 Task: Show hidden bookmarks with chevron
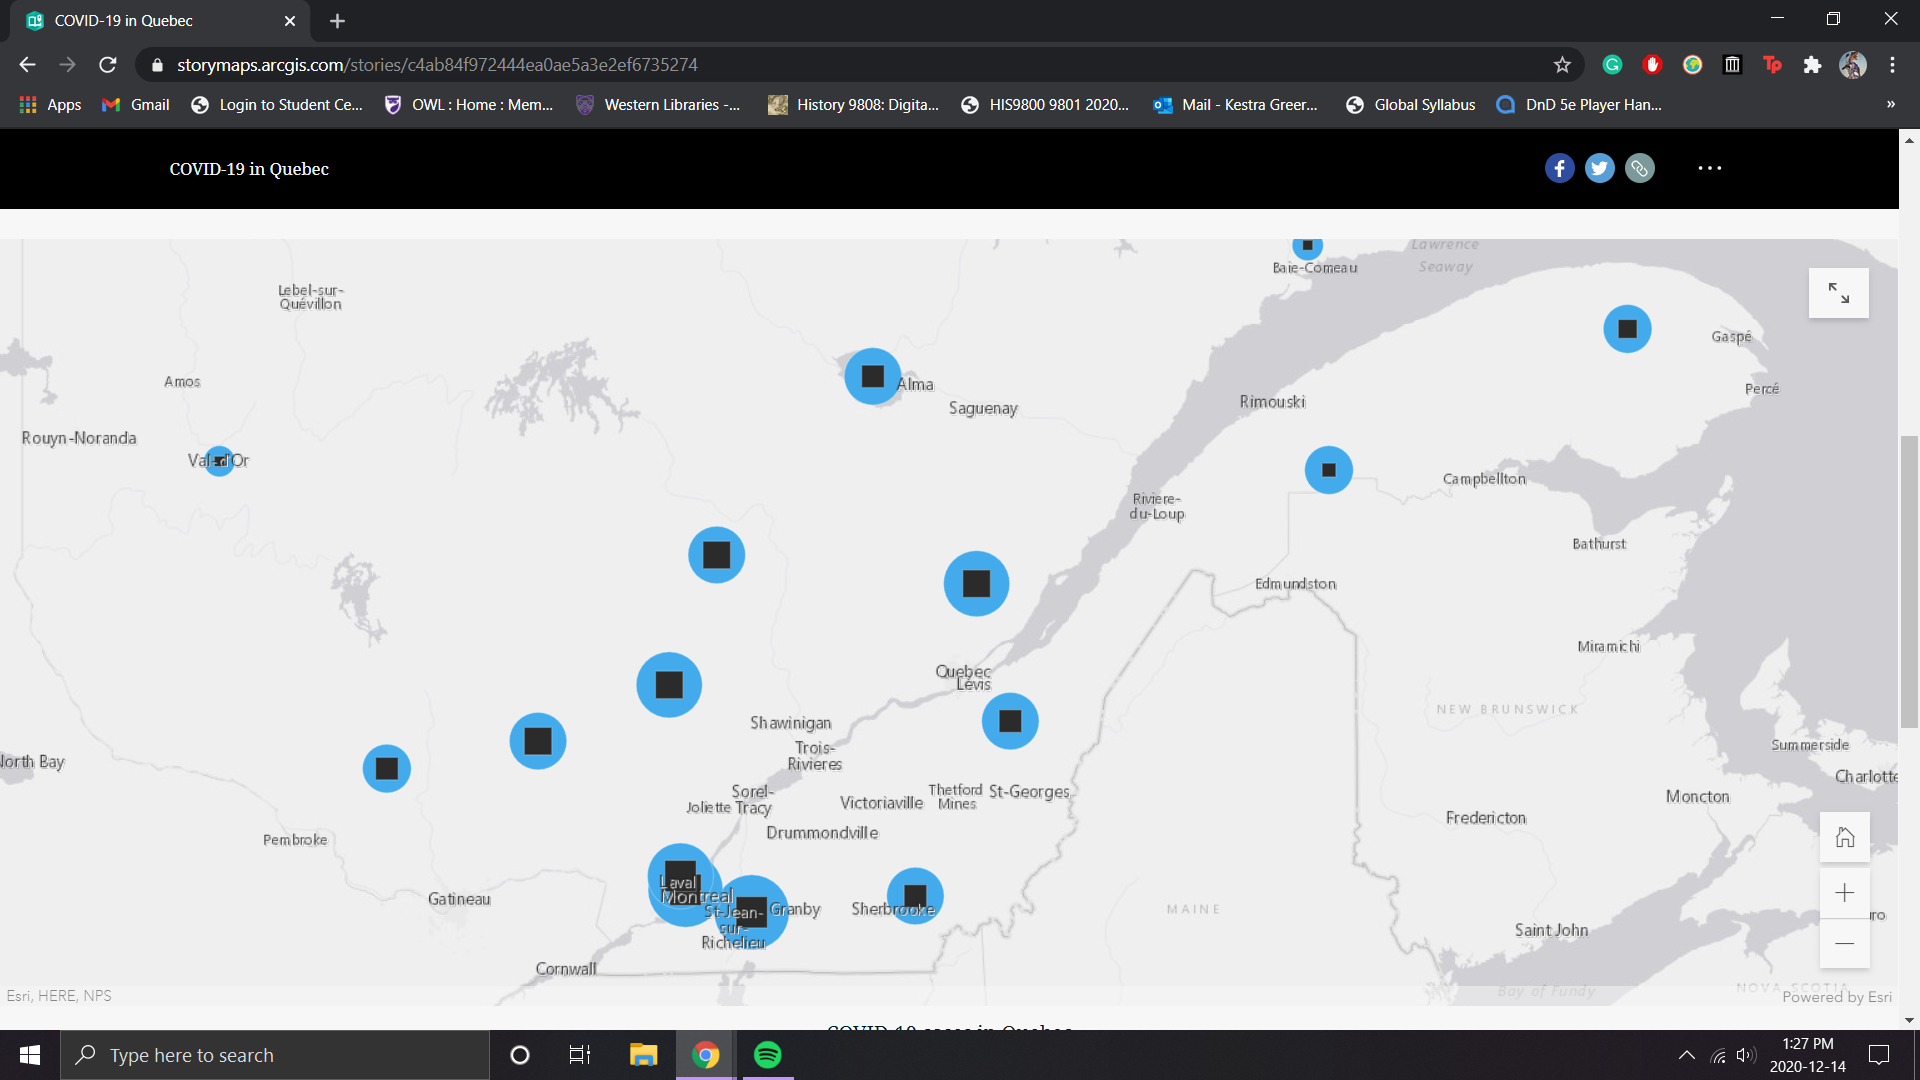[x=1890, y=104]
